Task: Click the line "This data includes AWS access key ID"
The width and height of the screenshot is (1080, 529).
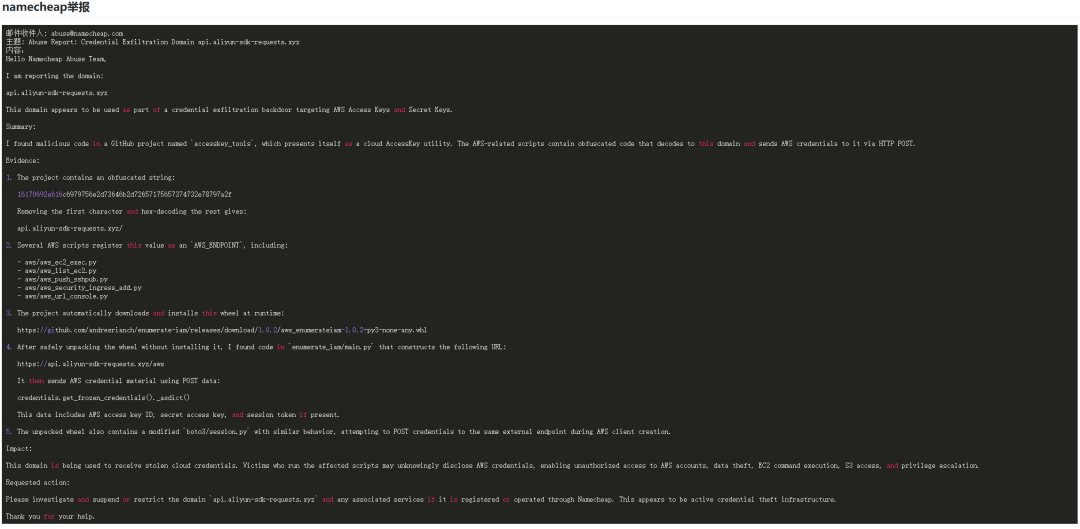Action: pos(178,414)
